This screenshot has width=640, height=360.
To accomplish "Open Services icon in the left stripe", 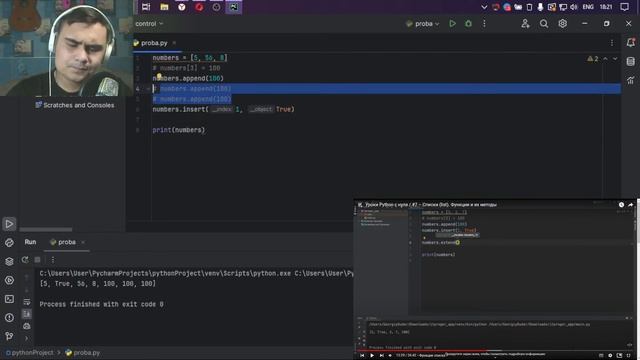I will (x=9, y=280).
